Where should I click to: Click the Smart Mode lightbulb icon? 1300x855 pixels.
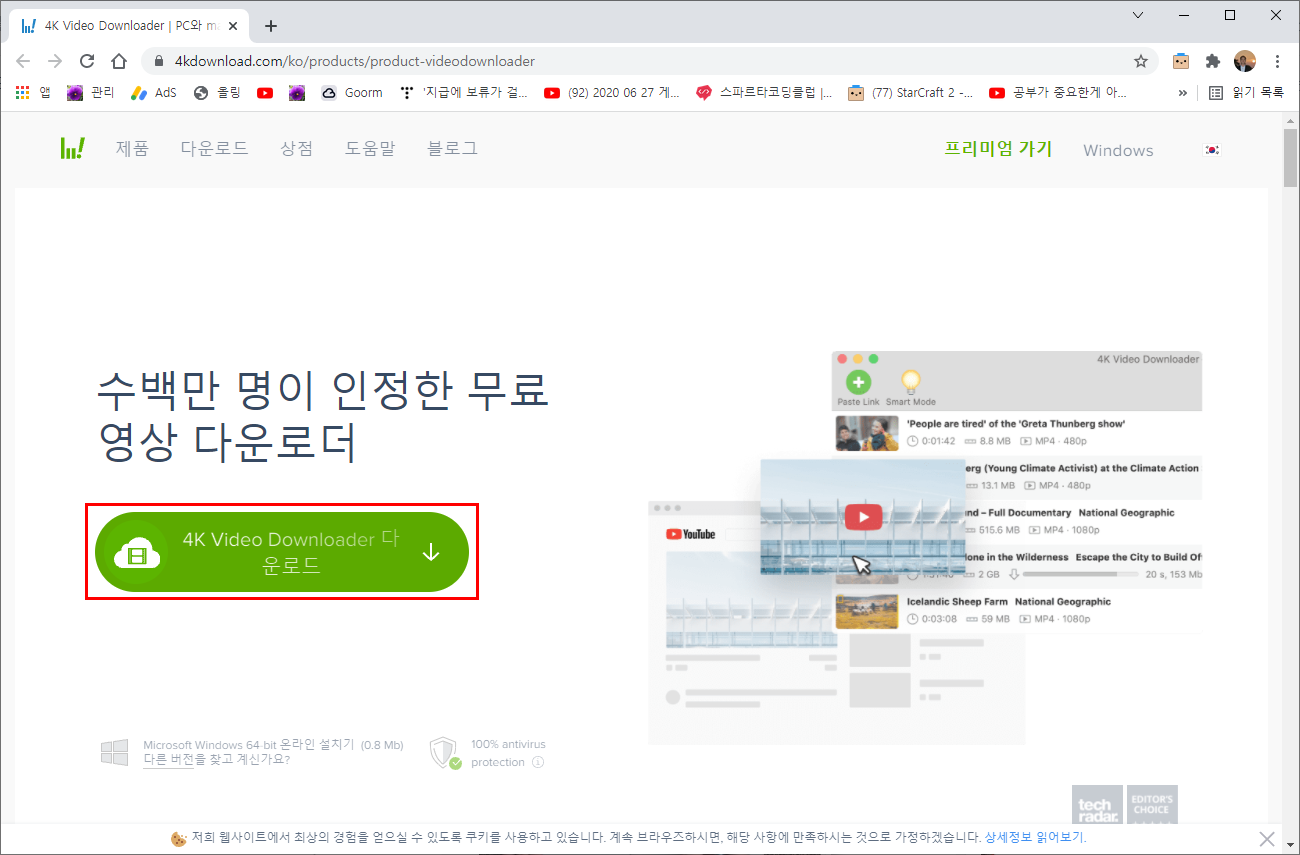(x=910, y=381)
